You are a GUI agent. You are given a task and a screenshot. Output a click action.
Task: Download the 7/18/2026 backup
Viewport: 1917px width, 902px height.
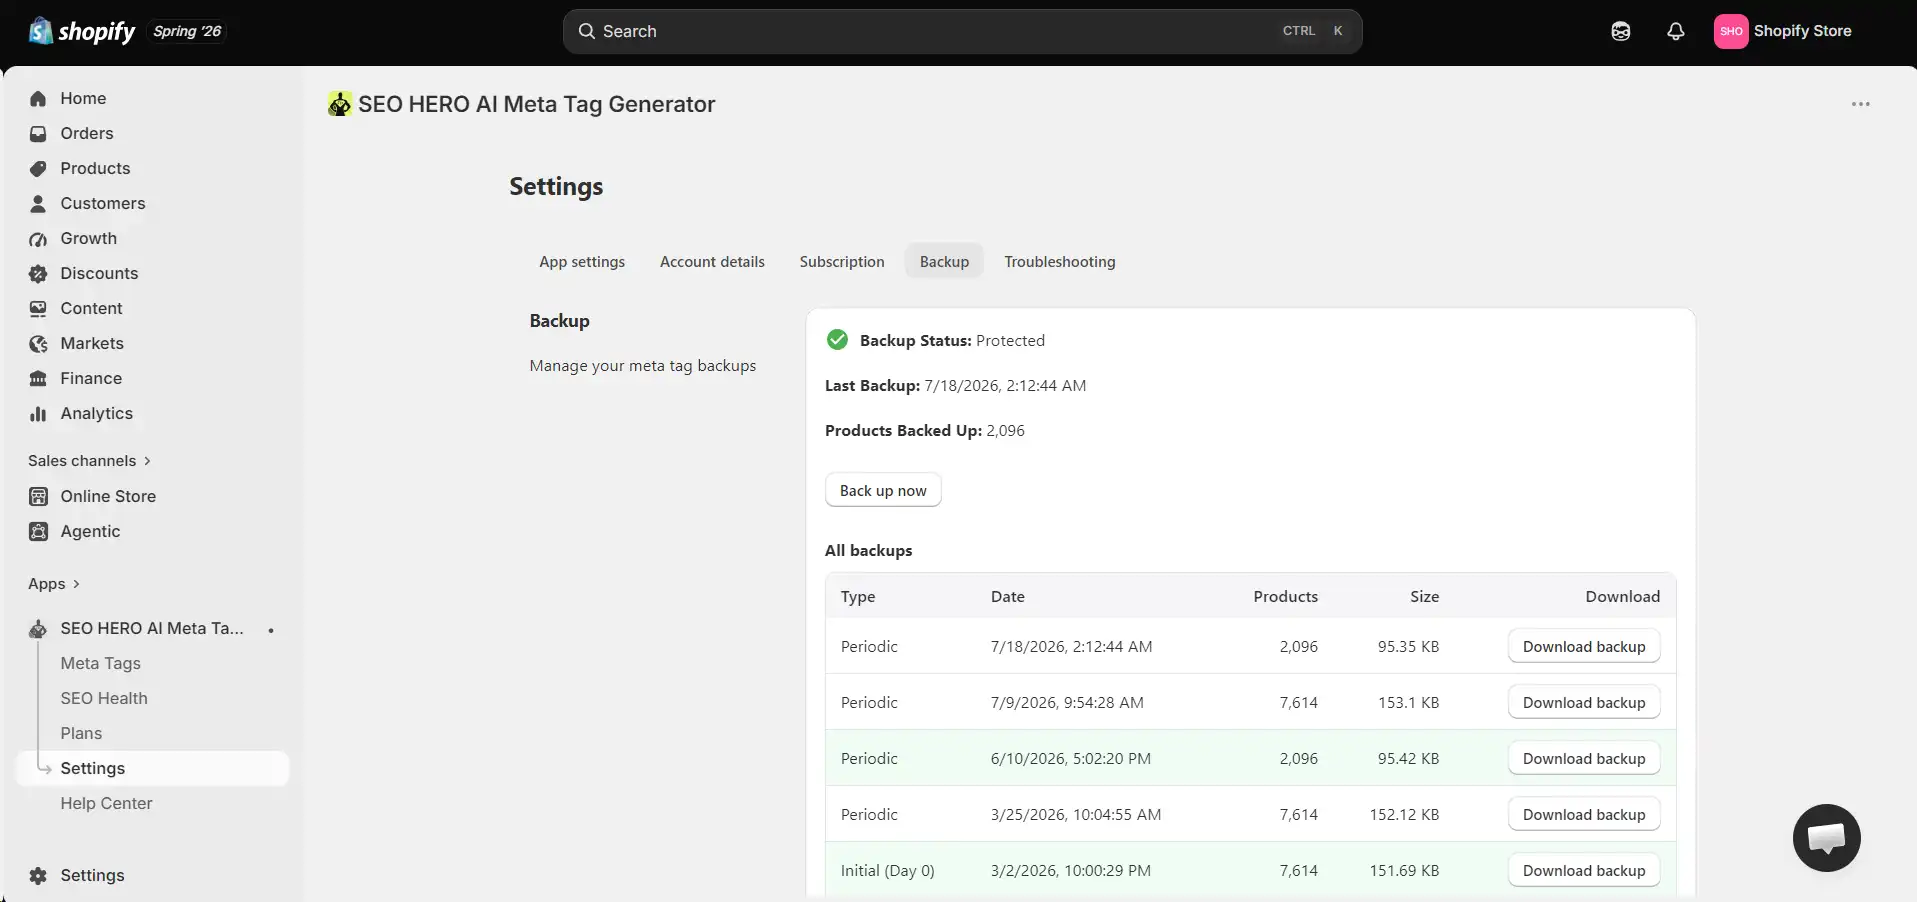pyautogui.click(x=1584, y=646)
